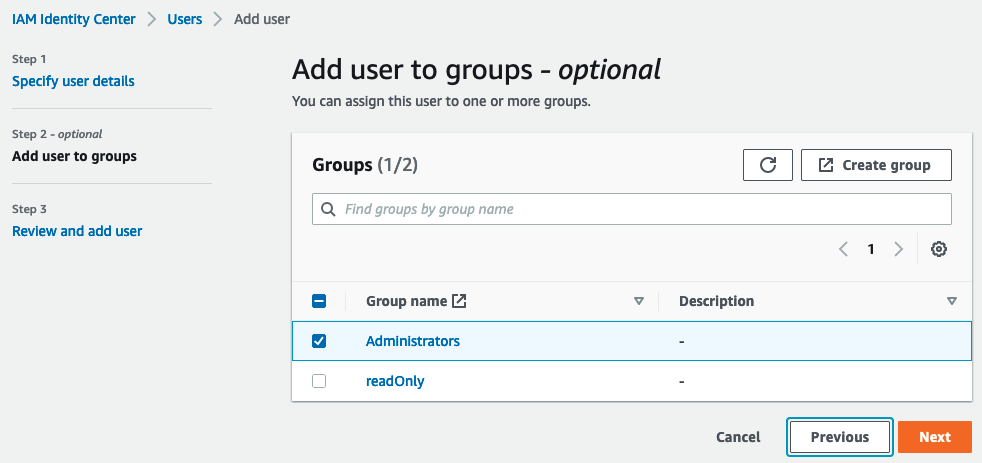Click the Groups (1/2) heading
This screenshot has height=463, width=982.
pyautogui.click(x=365, y=165)
